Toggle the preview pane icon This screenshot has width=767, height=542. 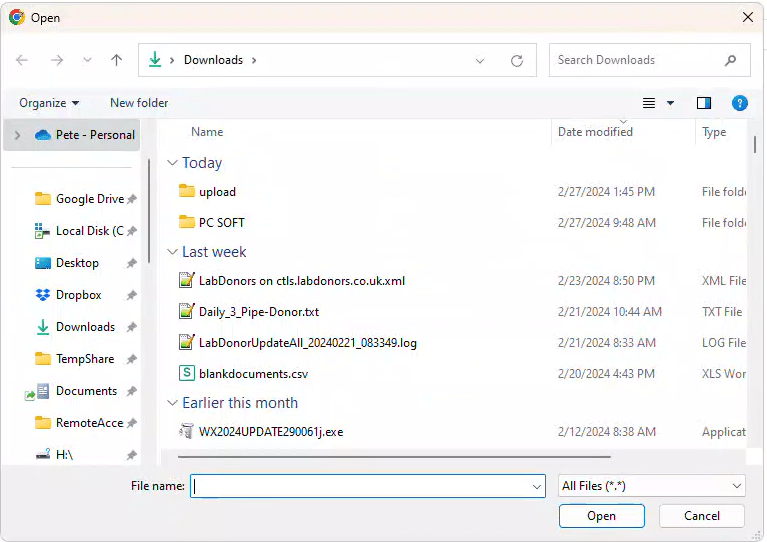[704, 103]
